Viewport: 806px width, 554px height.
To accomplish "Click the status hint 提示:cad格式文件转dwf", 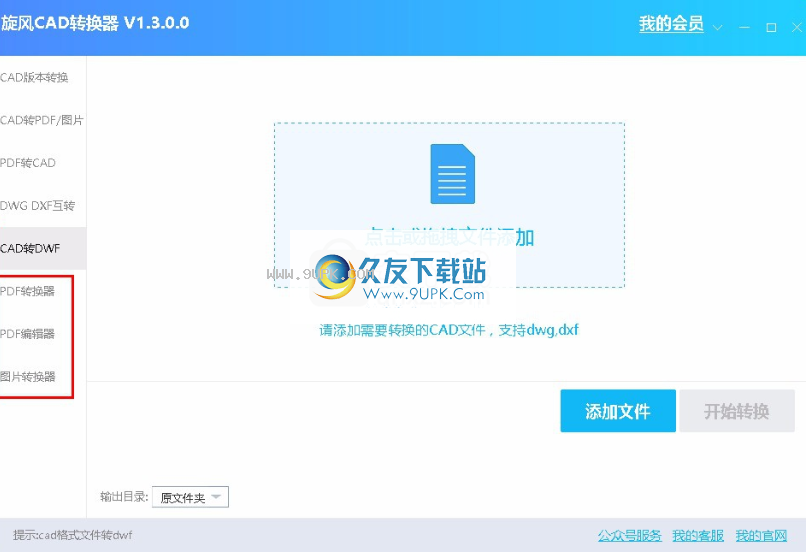I will click(72, 535).
